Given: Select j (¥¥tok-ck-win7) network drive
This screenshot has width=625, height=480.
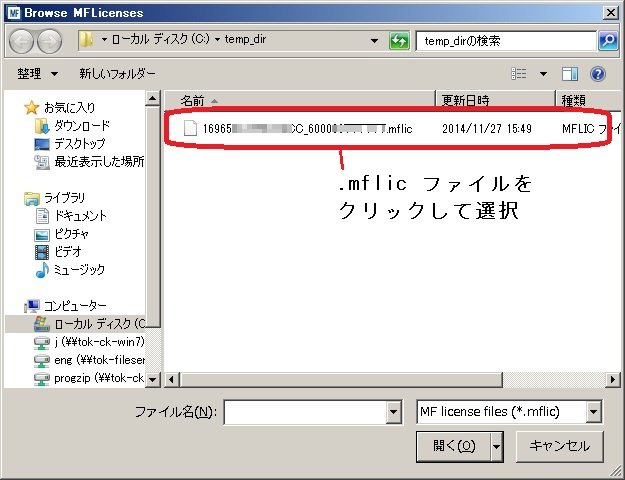Looking at the screenshot, I should [x=100, y=342].
